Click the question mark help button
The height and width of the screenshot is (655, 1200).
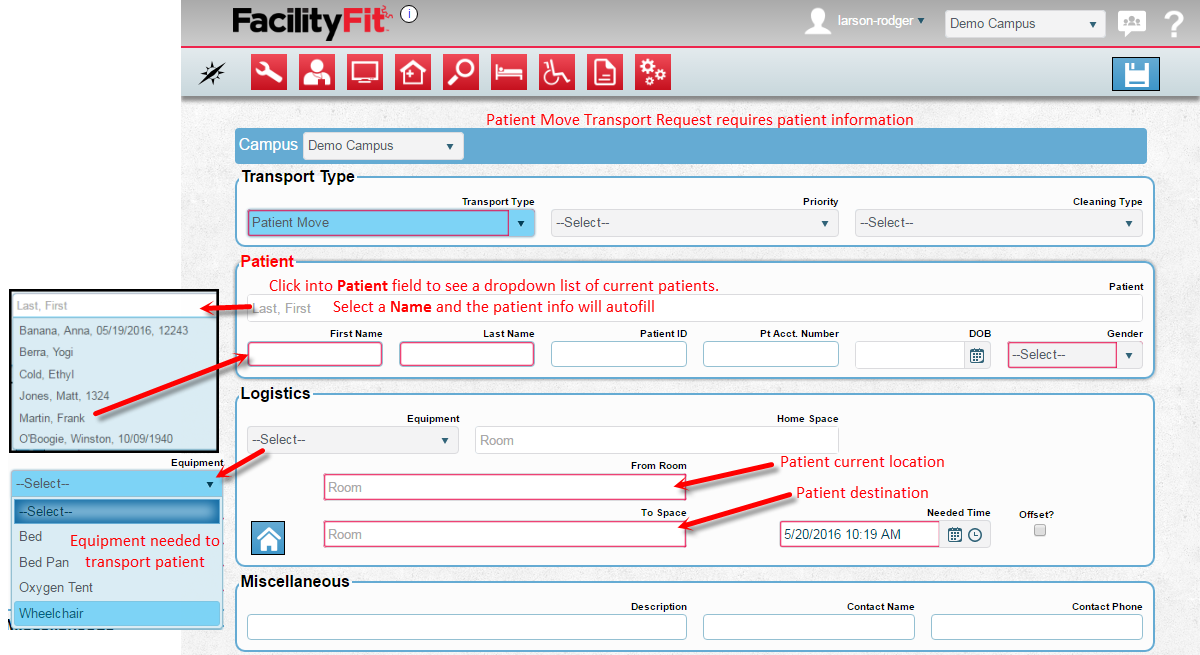tap(1174, 24)
